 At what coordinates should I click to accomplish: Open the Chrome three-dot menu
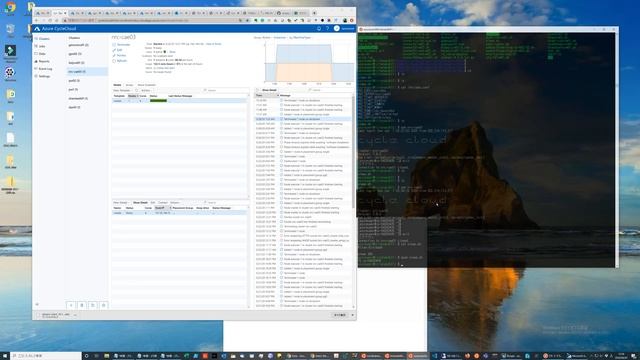click(x=352, y=20)
